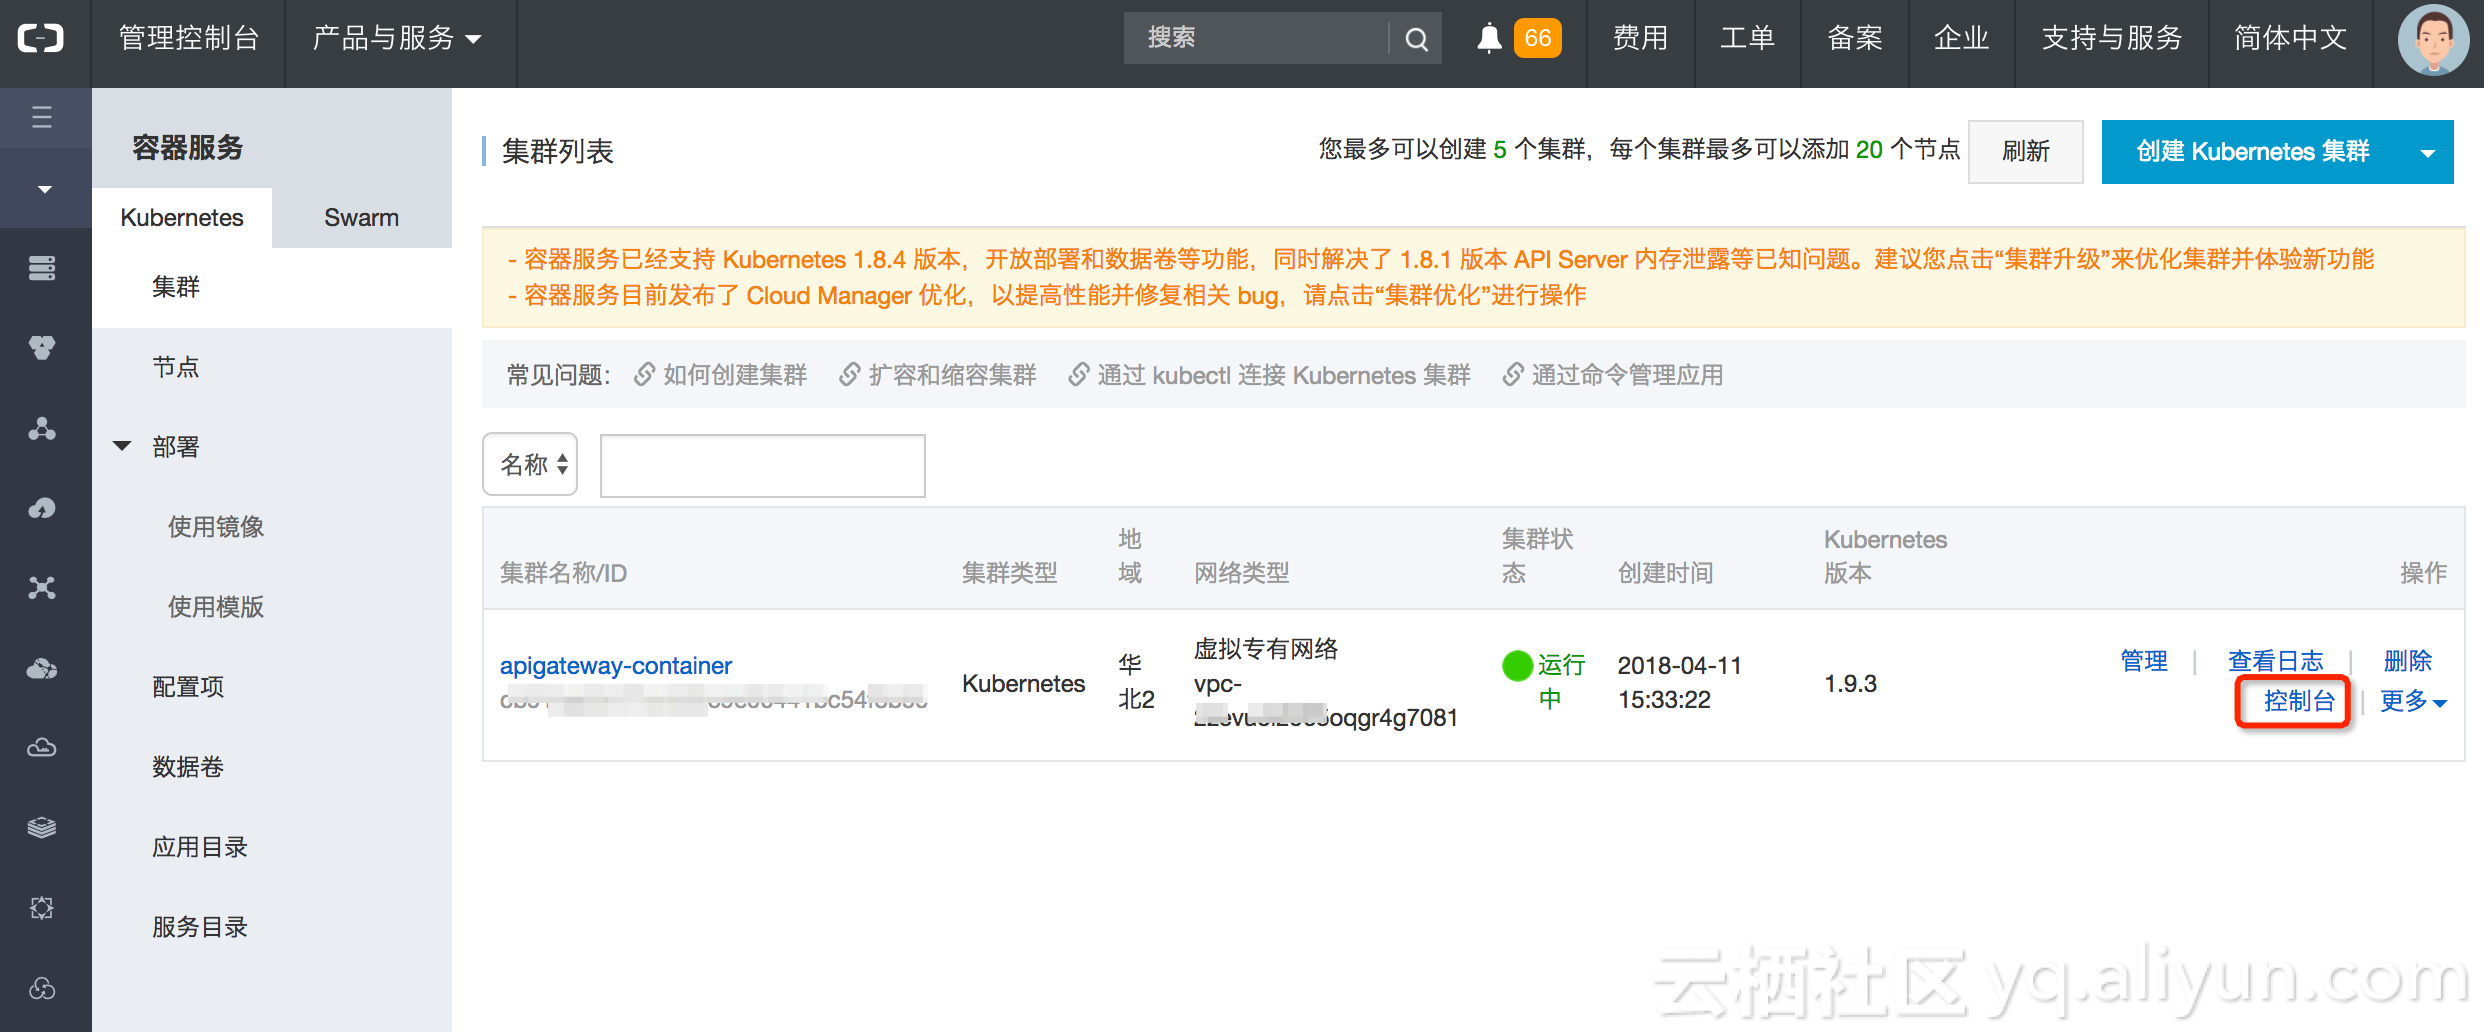2484x1032 pixels.
Task: Collapse the left rail using the caret arrow
Action: [x=45, y=189]
